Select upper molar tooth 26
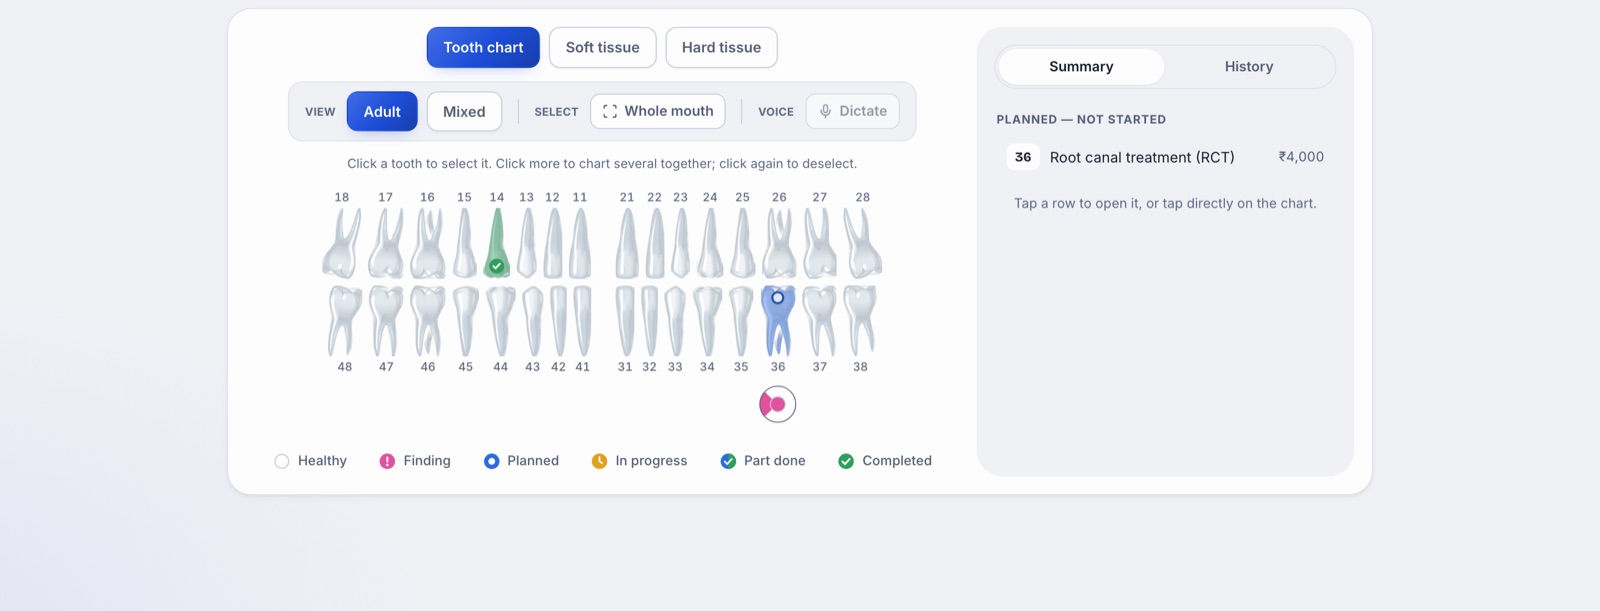 pyautogui.click(x=779, y=242)
